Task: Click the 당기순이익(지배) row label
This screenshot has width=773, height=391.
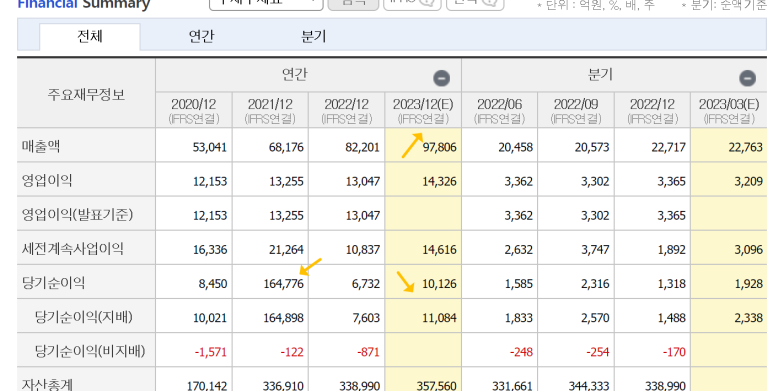Action: coord(84,317)
